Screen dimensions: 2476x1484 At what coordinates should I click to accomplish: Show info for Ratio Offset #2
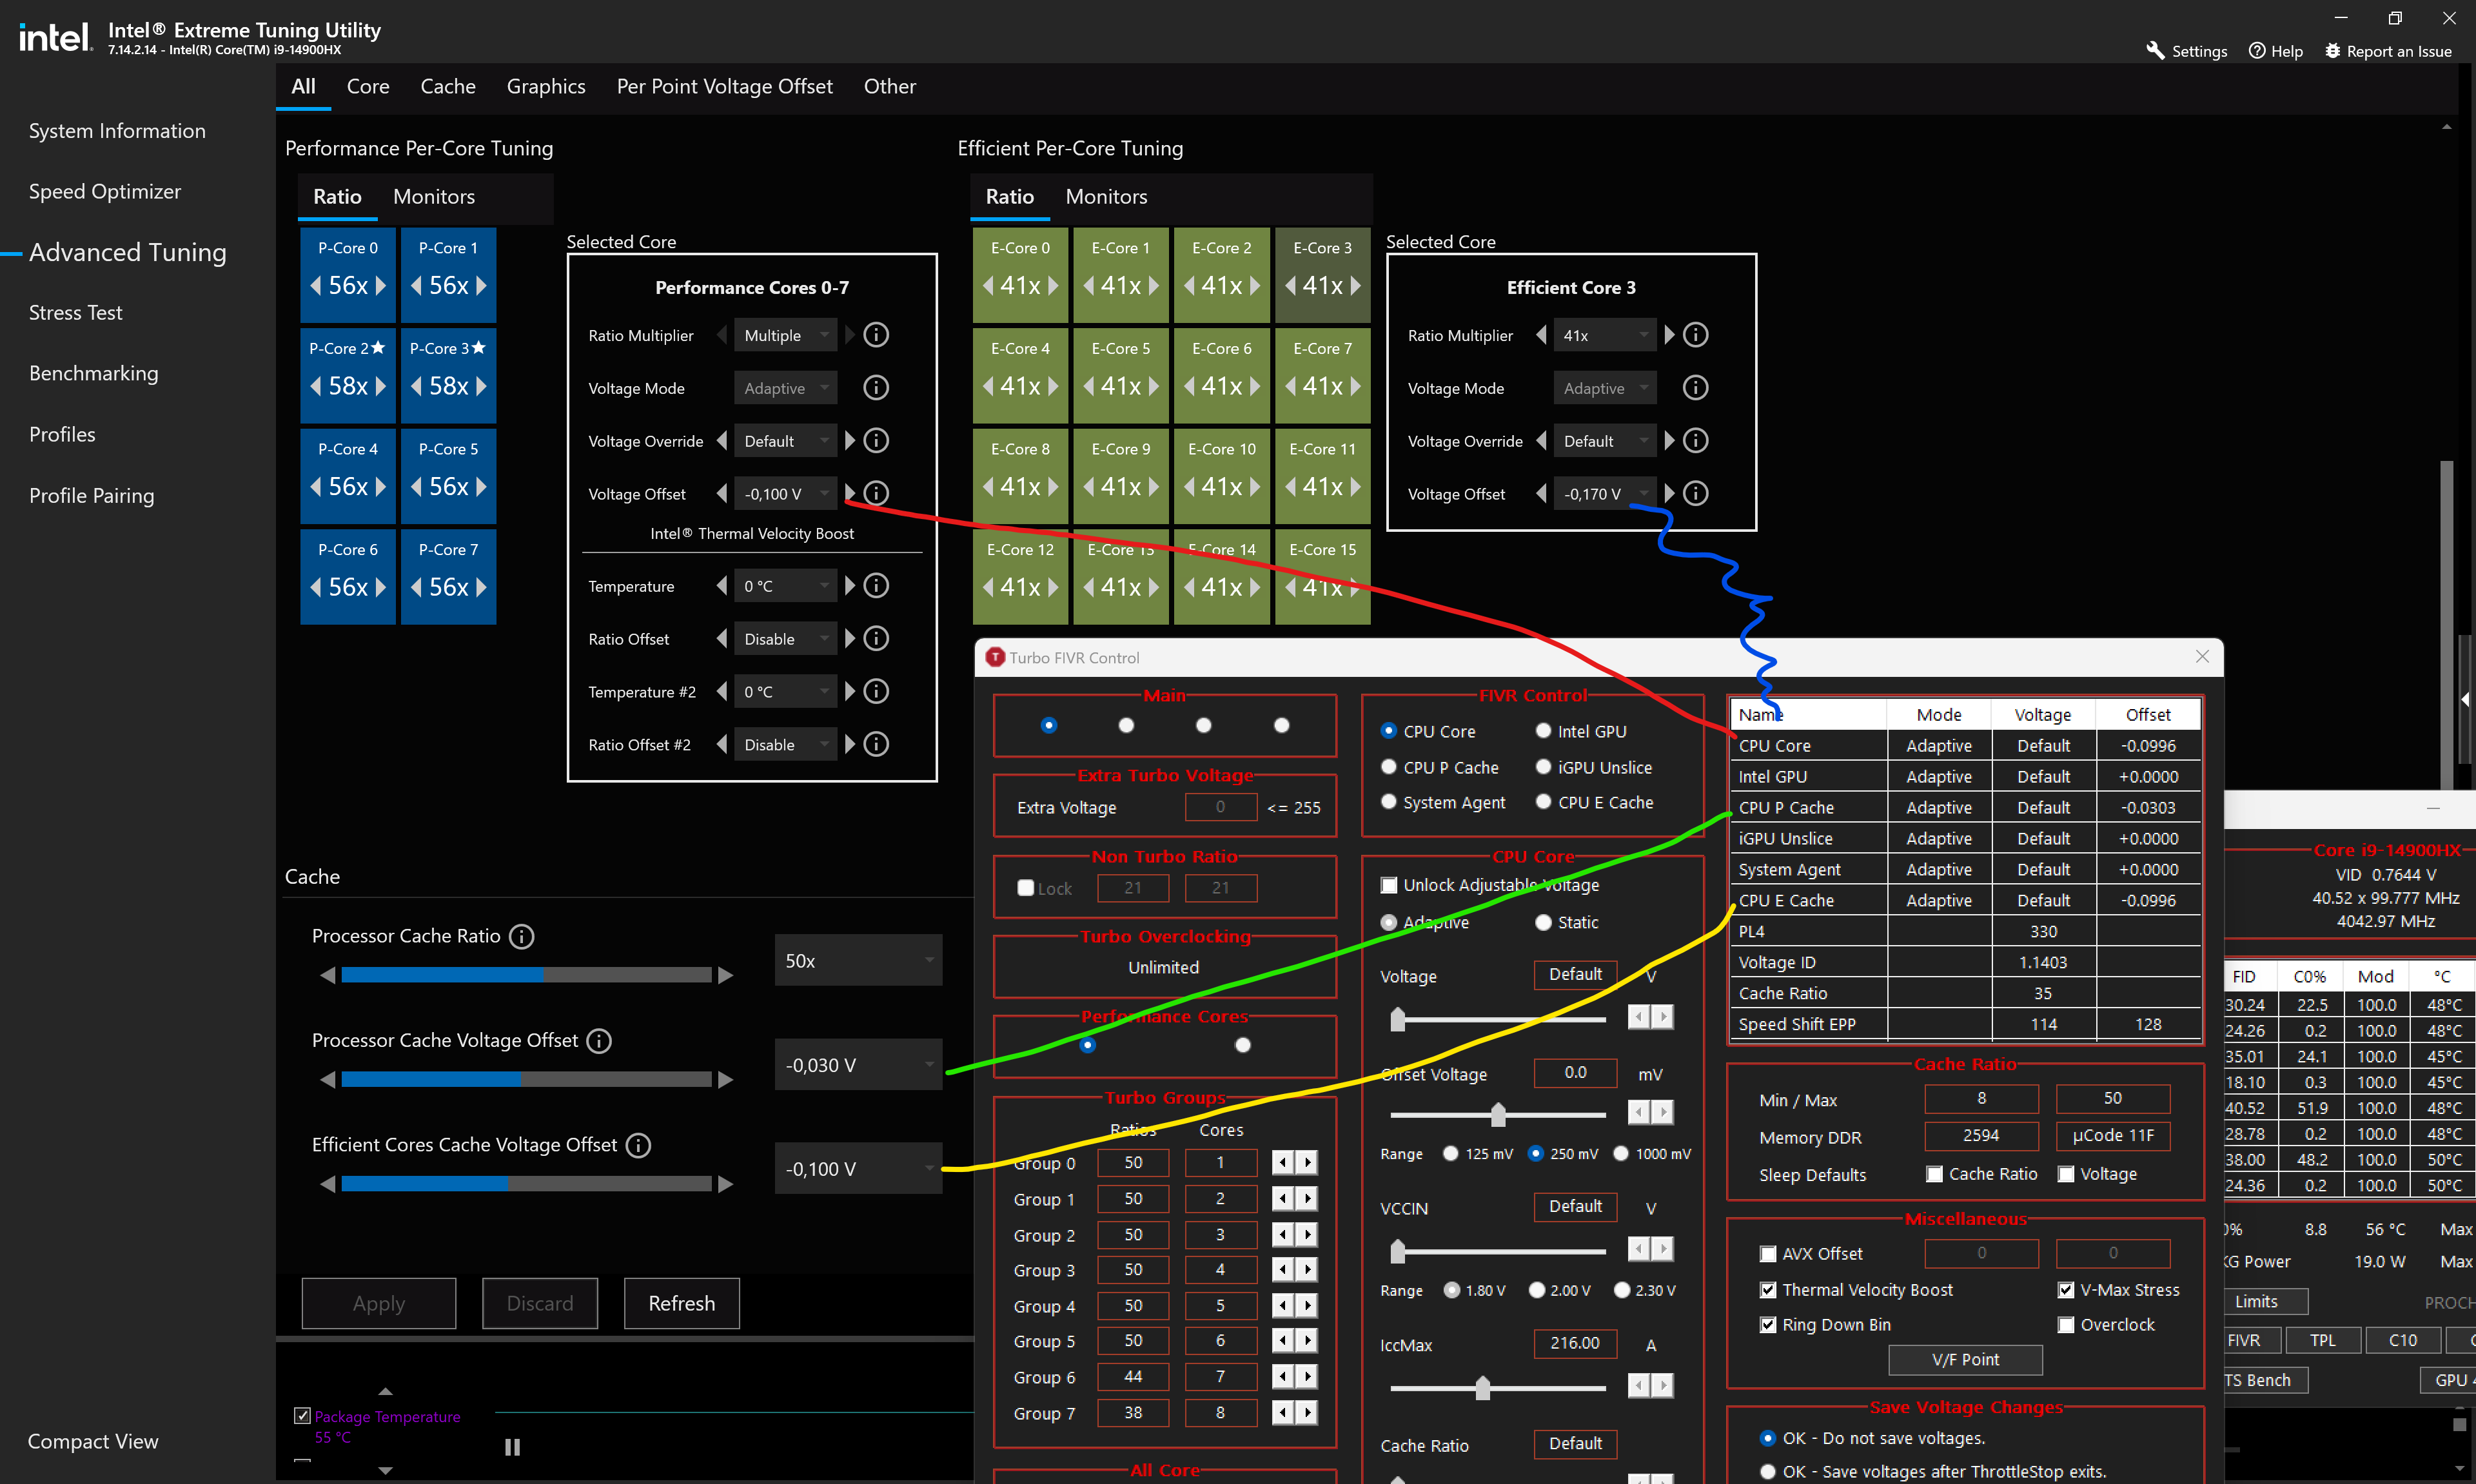pyautogui.click(x=876, y=744)
